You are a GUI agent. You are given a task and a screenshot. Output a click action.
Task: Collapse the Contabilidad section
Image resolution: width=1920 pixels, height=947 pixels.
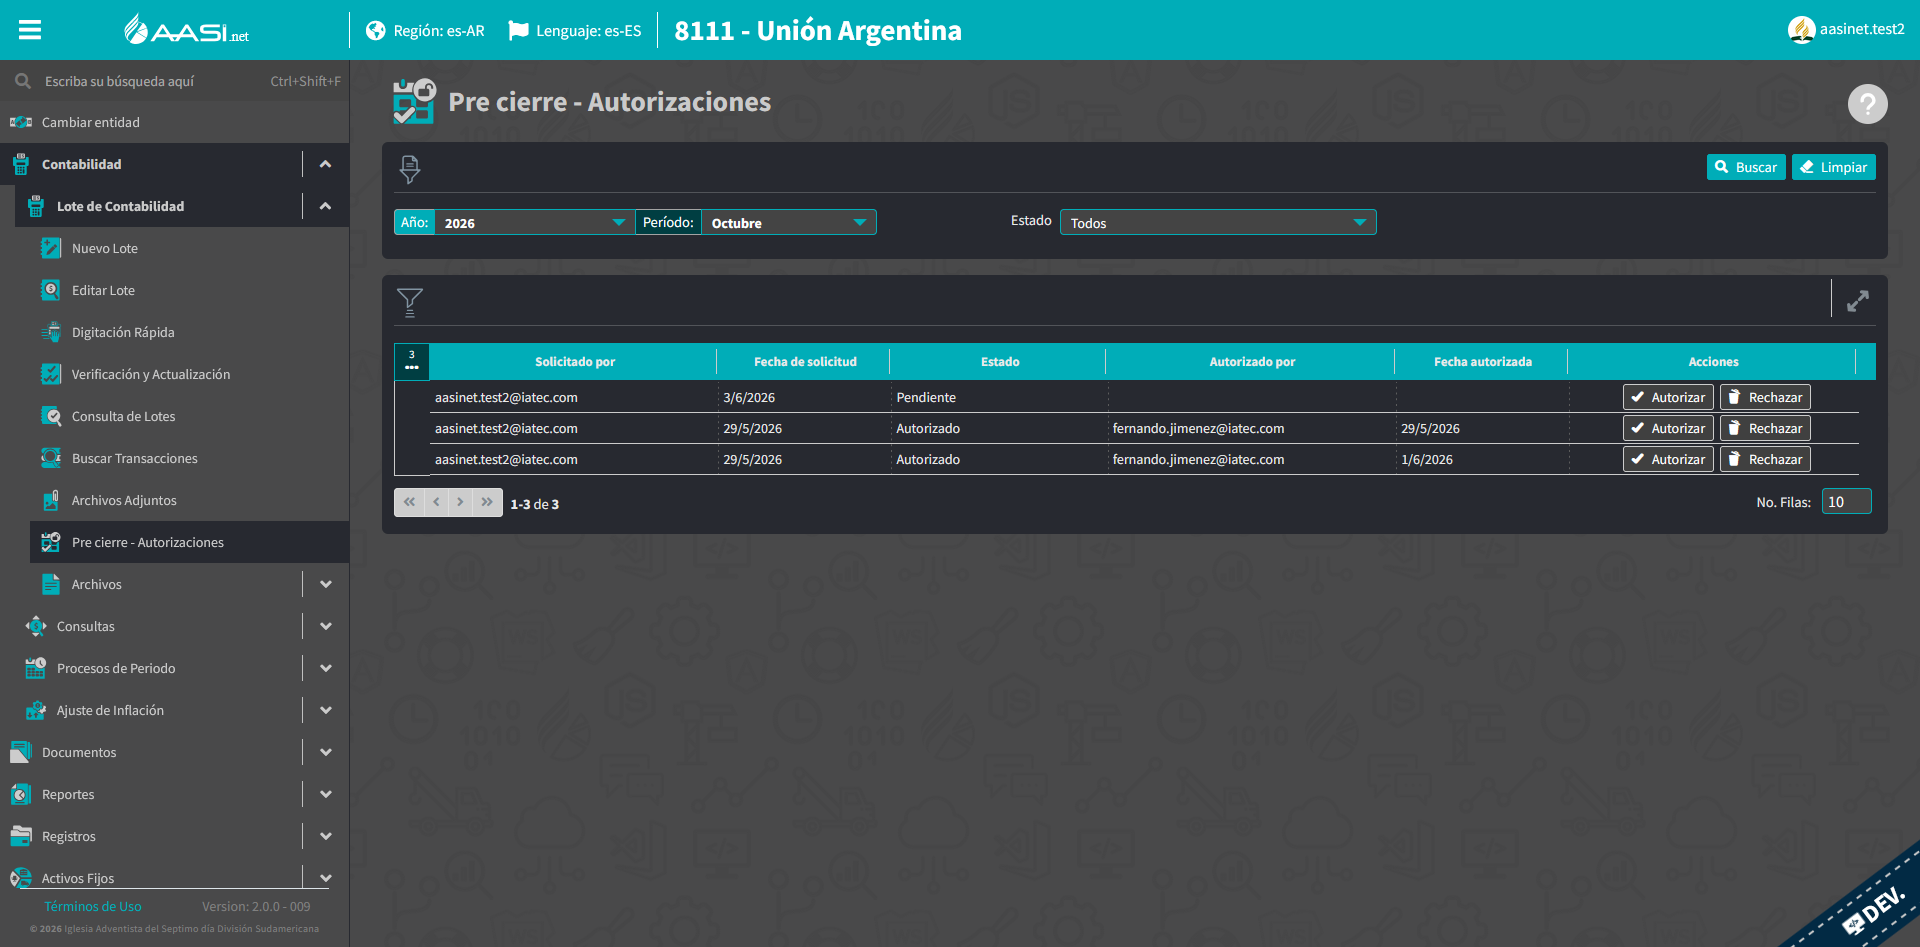326,164
